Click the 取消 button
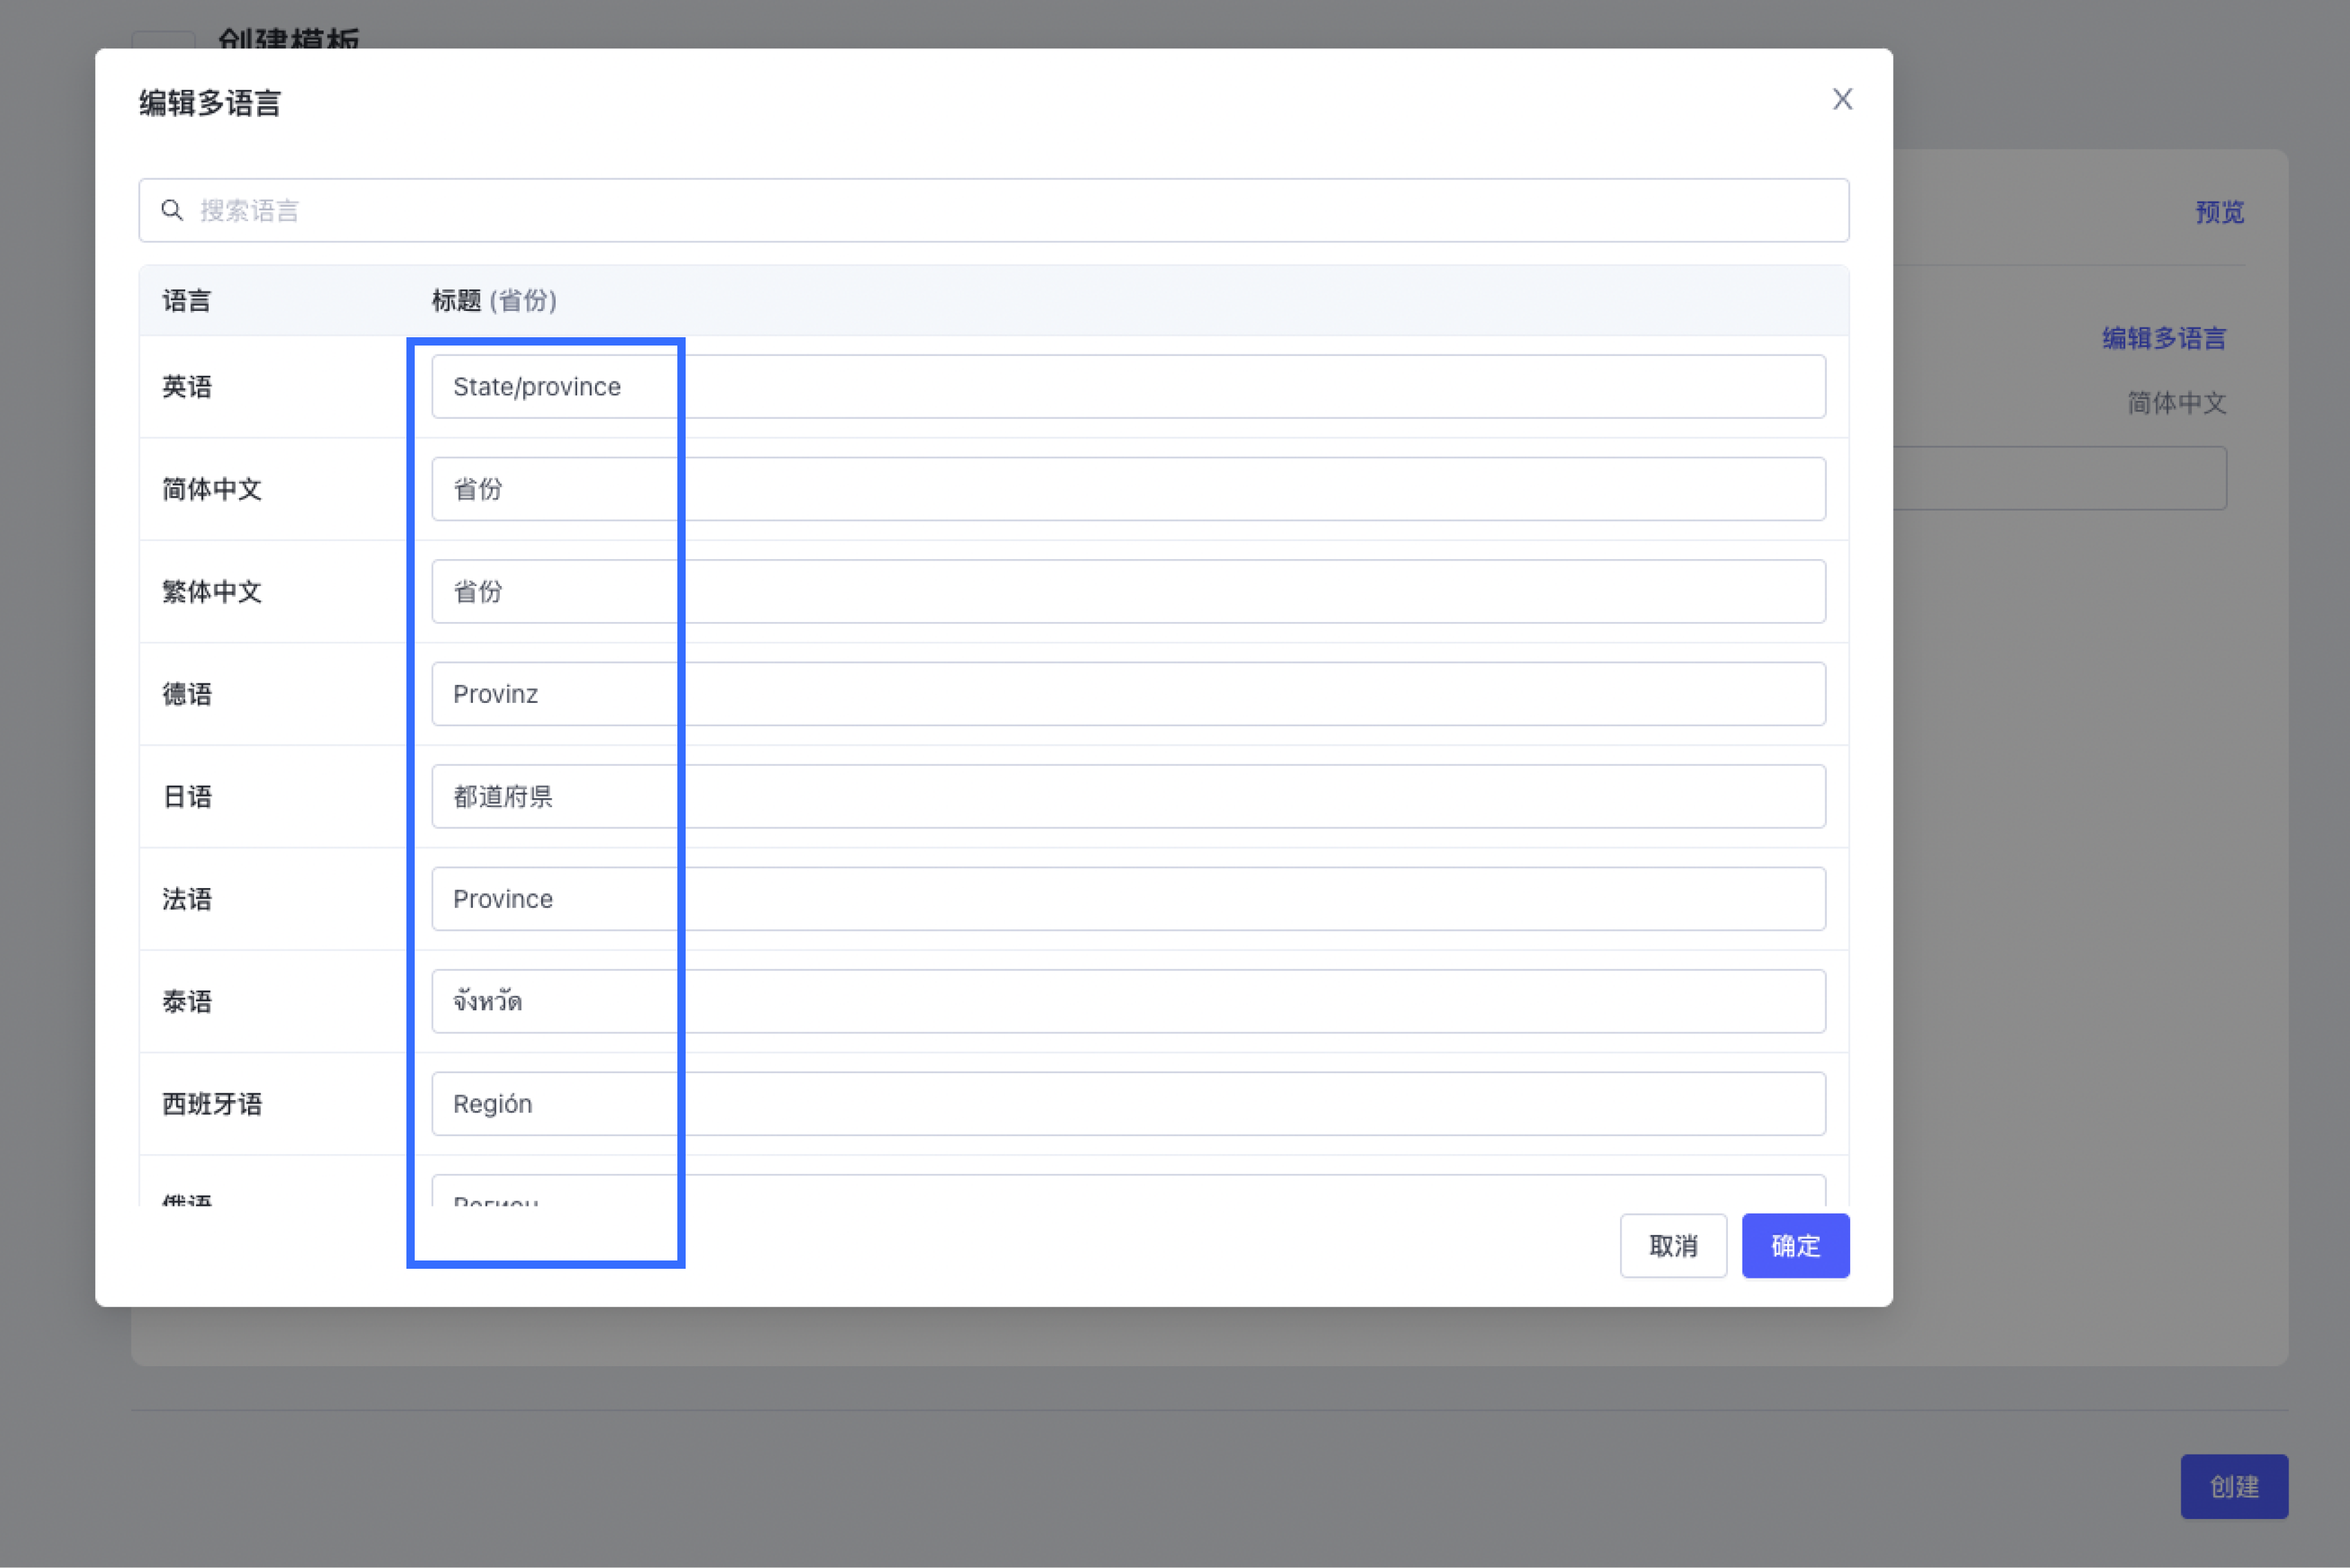Image resolution: width=2350 pixels, height=1568 pixels. pos(1673,1246)
